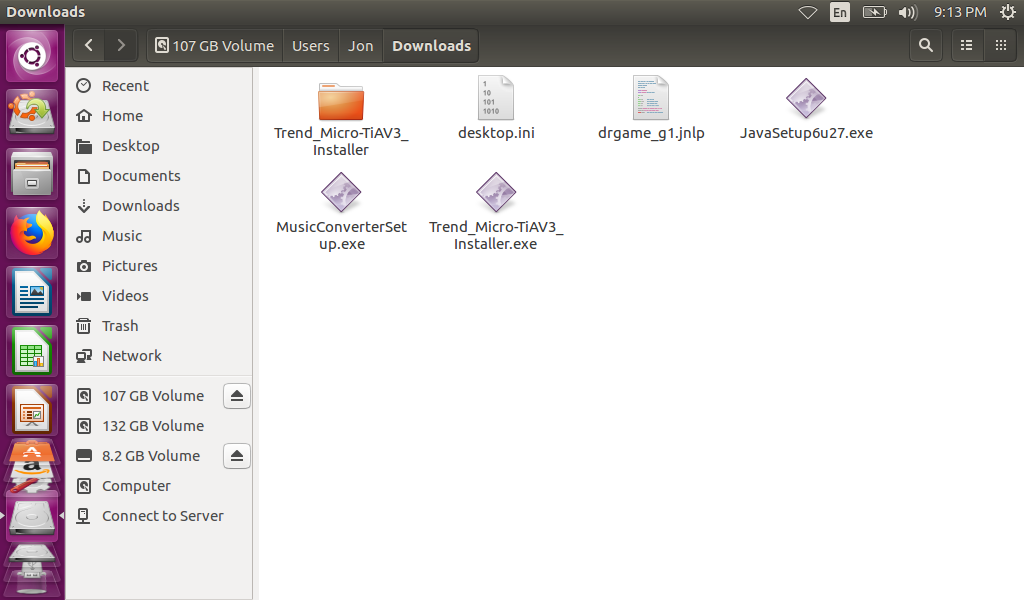Eject the 107 GB Volume
Viewport: 1024px width, 600px height.
pyautogui.click(x=236, y=396)
